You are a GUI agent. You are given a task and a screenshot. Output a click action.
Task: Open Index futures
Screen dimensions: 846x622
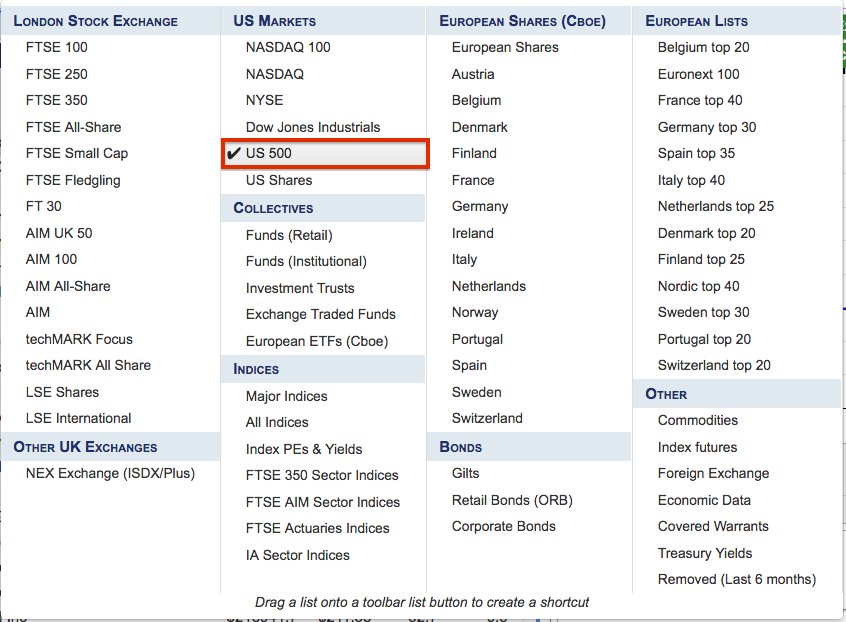[697, 447]
